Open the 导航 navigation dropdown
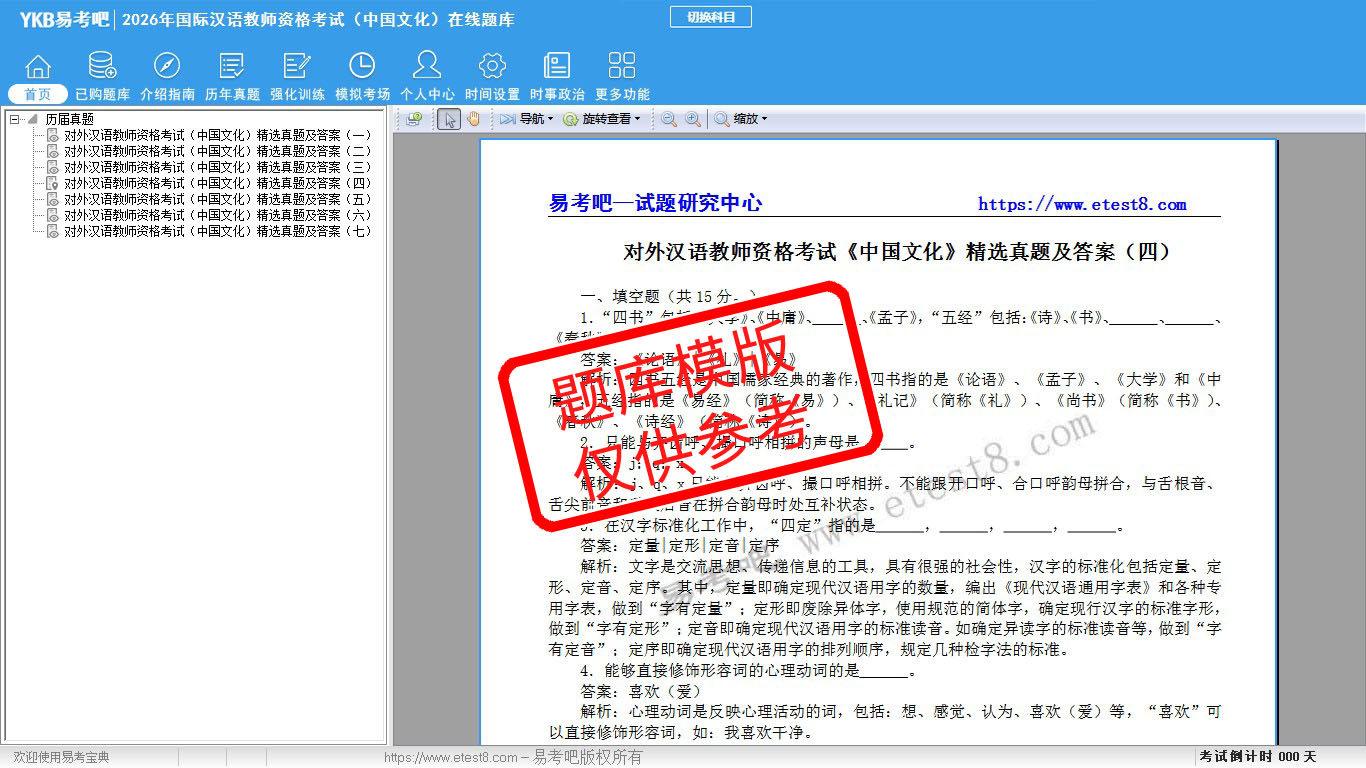1366x768 pixels. (x=526, y=119)
